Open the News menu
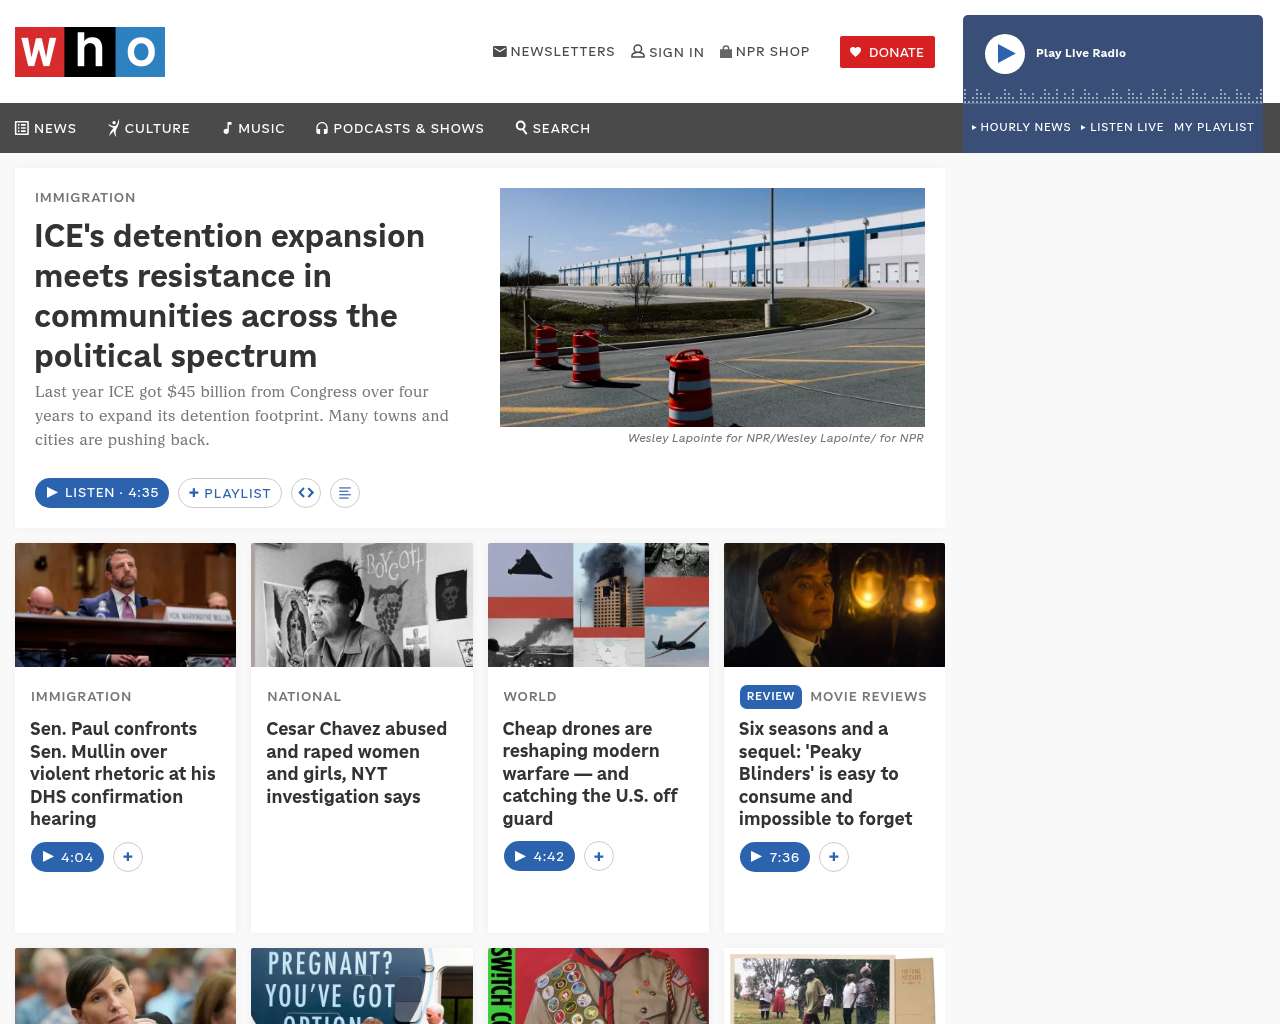 pyautogui.click(x=46, y=128)
